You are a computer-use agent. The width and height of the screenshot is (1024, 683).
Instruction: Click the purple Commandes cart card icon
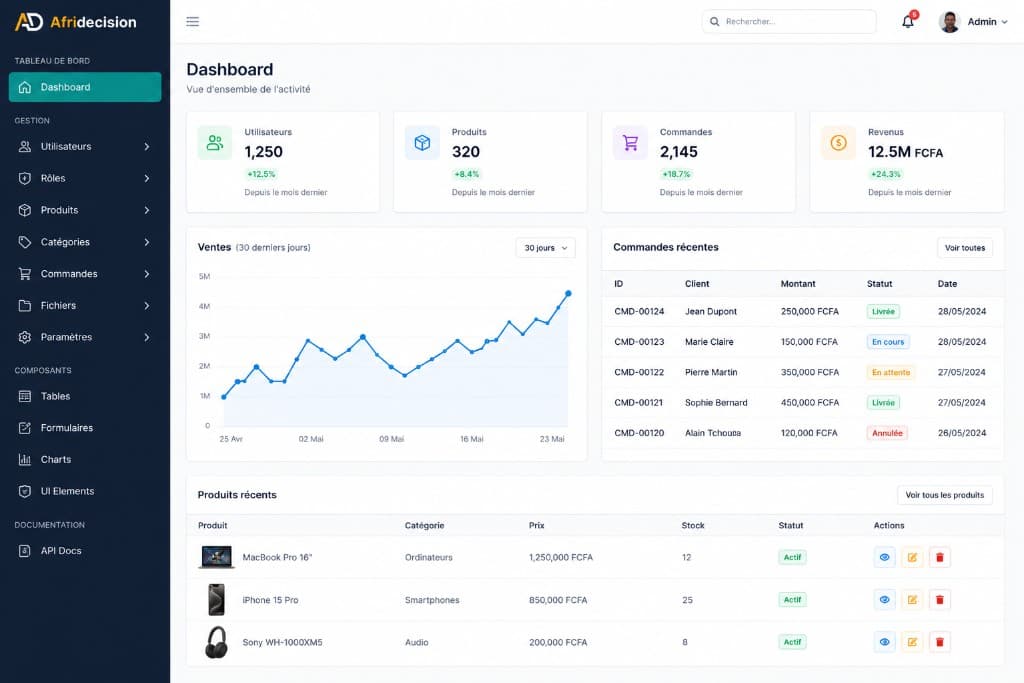pos(630,142)
